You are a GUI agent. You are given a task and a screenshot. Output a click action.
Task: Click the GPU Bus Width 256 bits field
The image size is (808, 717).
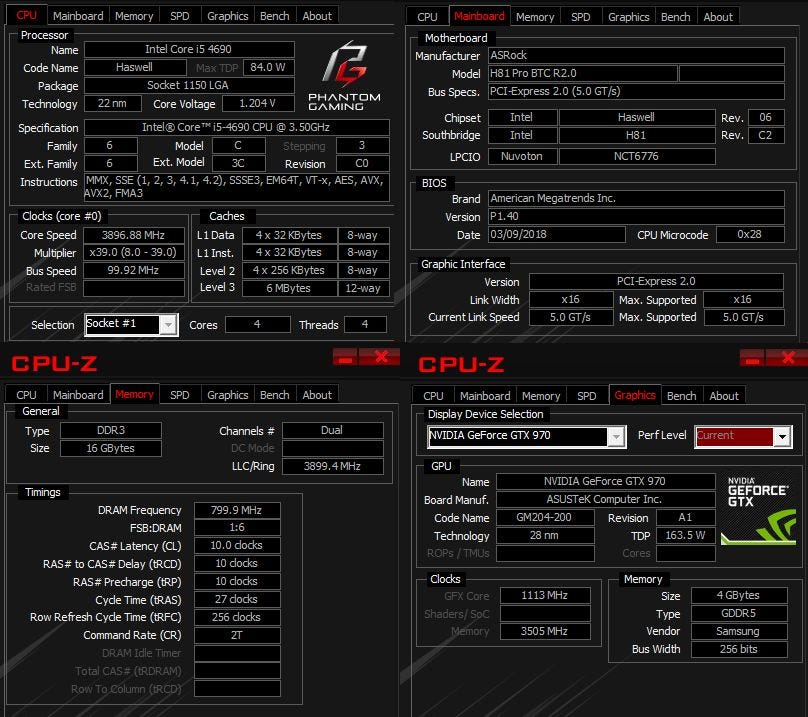[739, 649]
